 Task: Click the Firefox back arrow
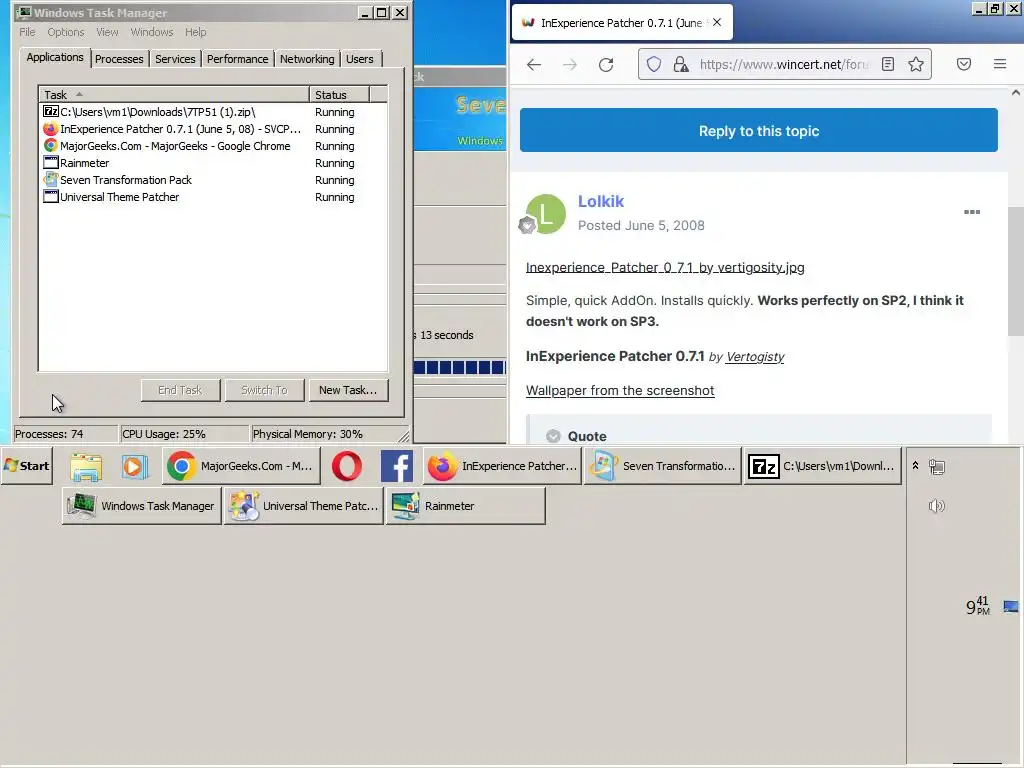pos(534,64)
